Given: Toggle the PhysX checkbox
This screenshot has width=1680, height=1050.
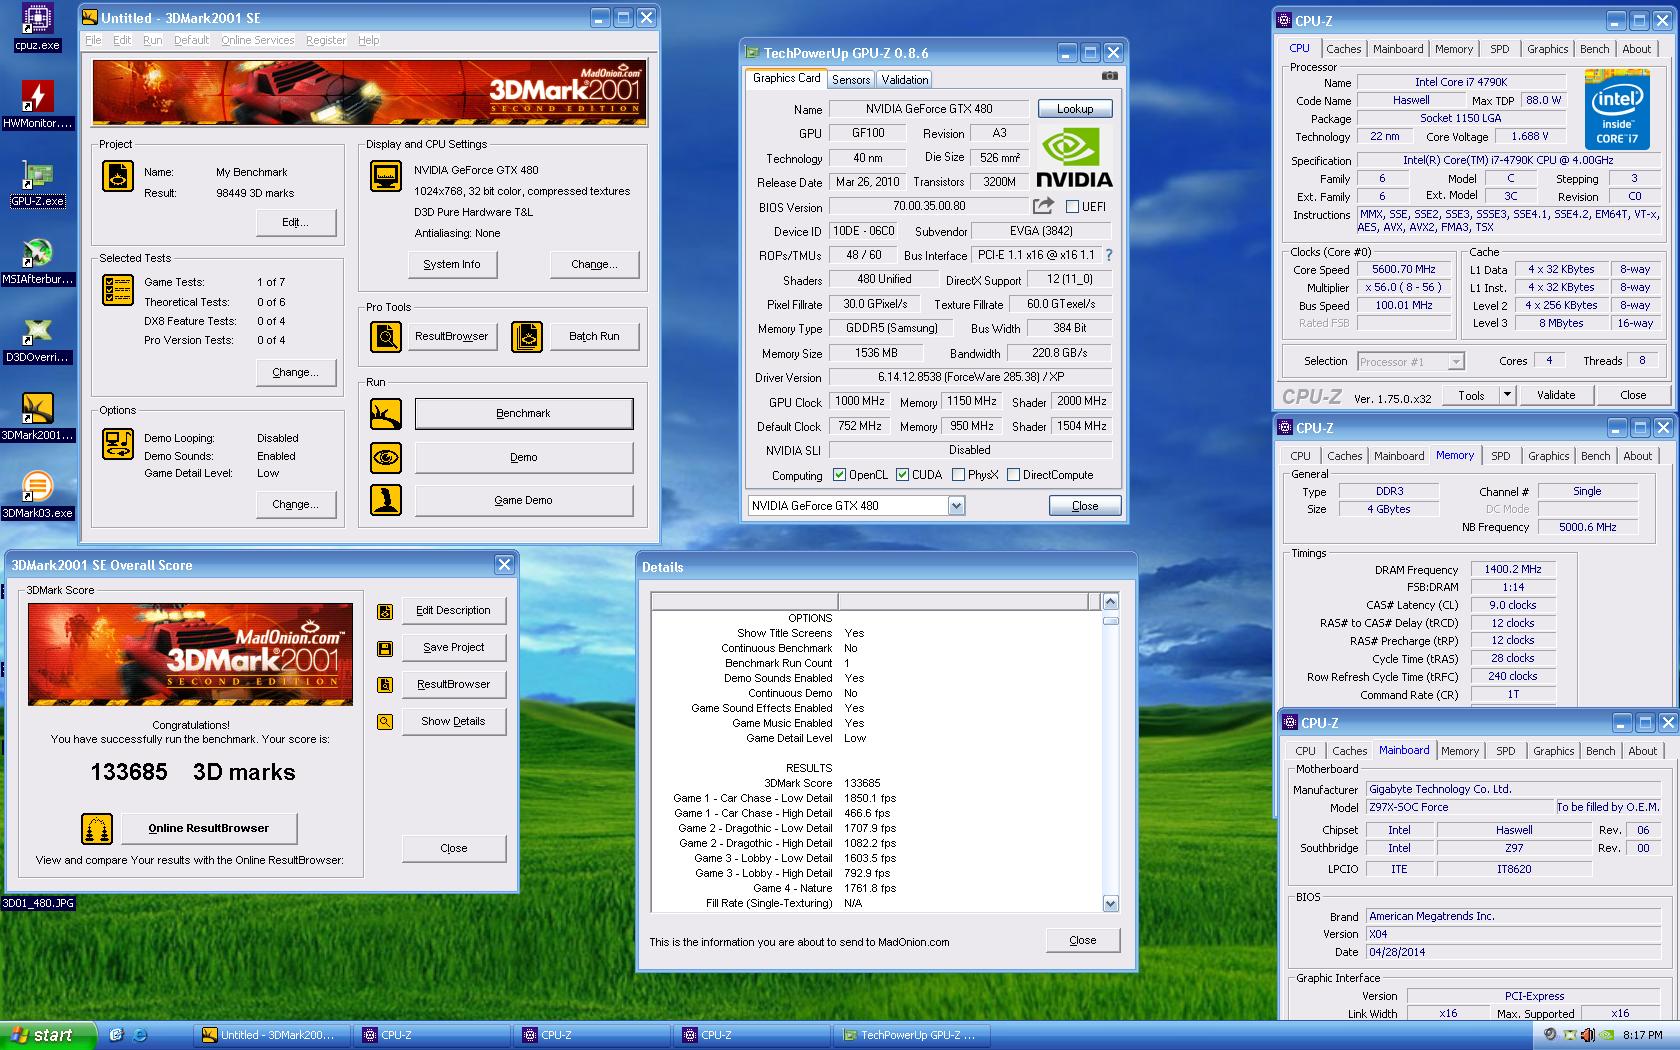Looking at the screenshot, I should [x=958, y=475].
